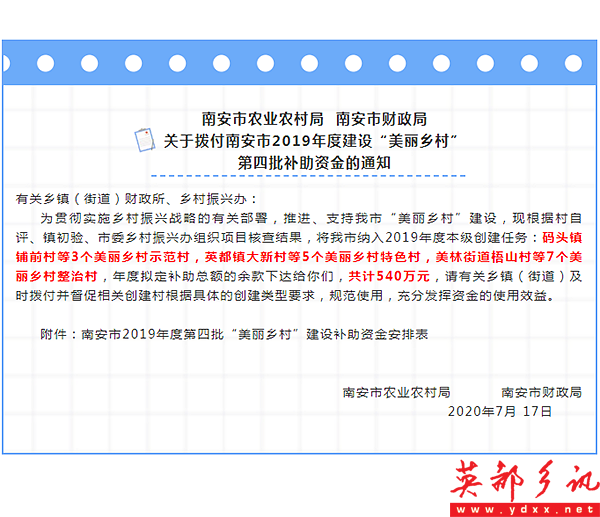
Task: Click the red text '美林街道梧山村等7个美'
Action: 509,257
